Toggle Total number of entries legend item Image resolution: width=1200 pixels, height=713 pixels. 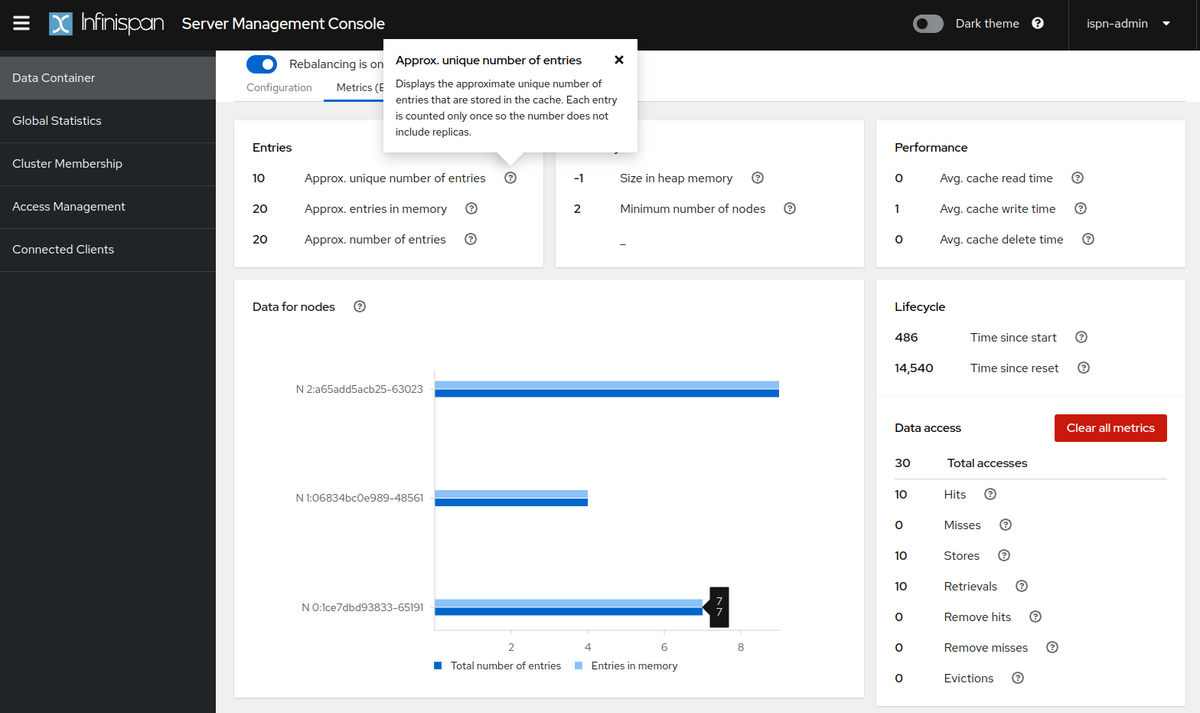click(497, 666)
